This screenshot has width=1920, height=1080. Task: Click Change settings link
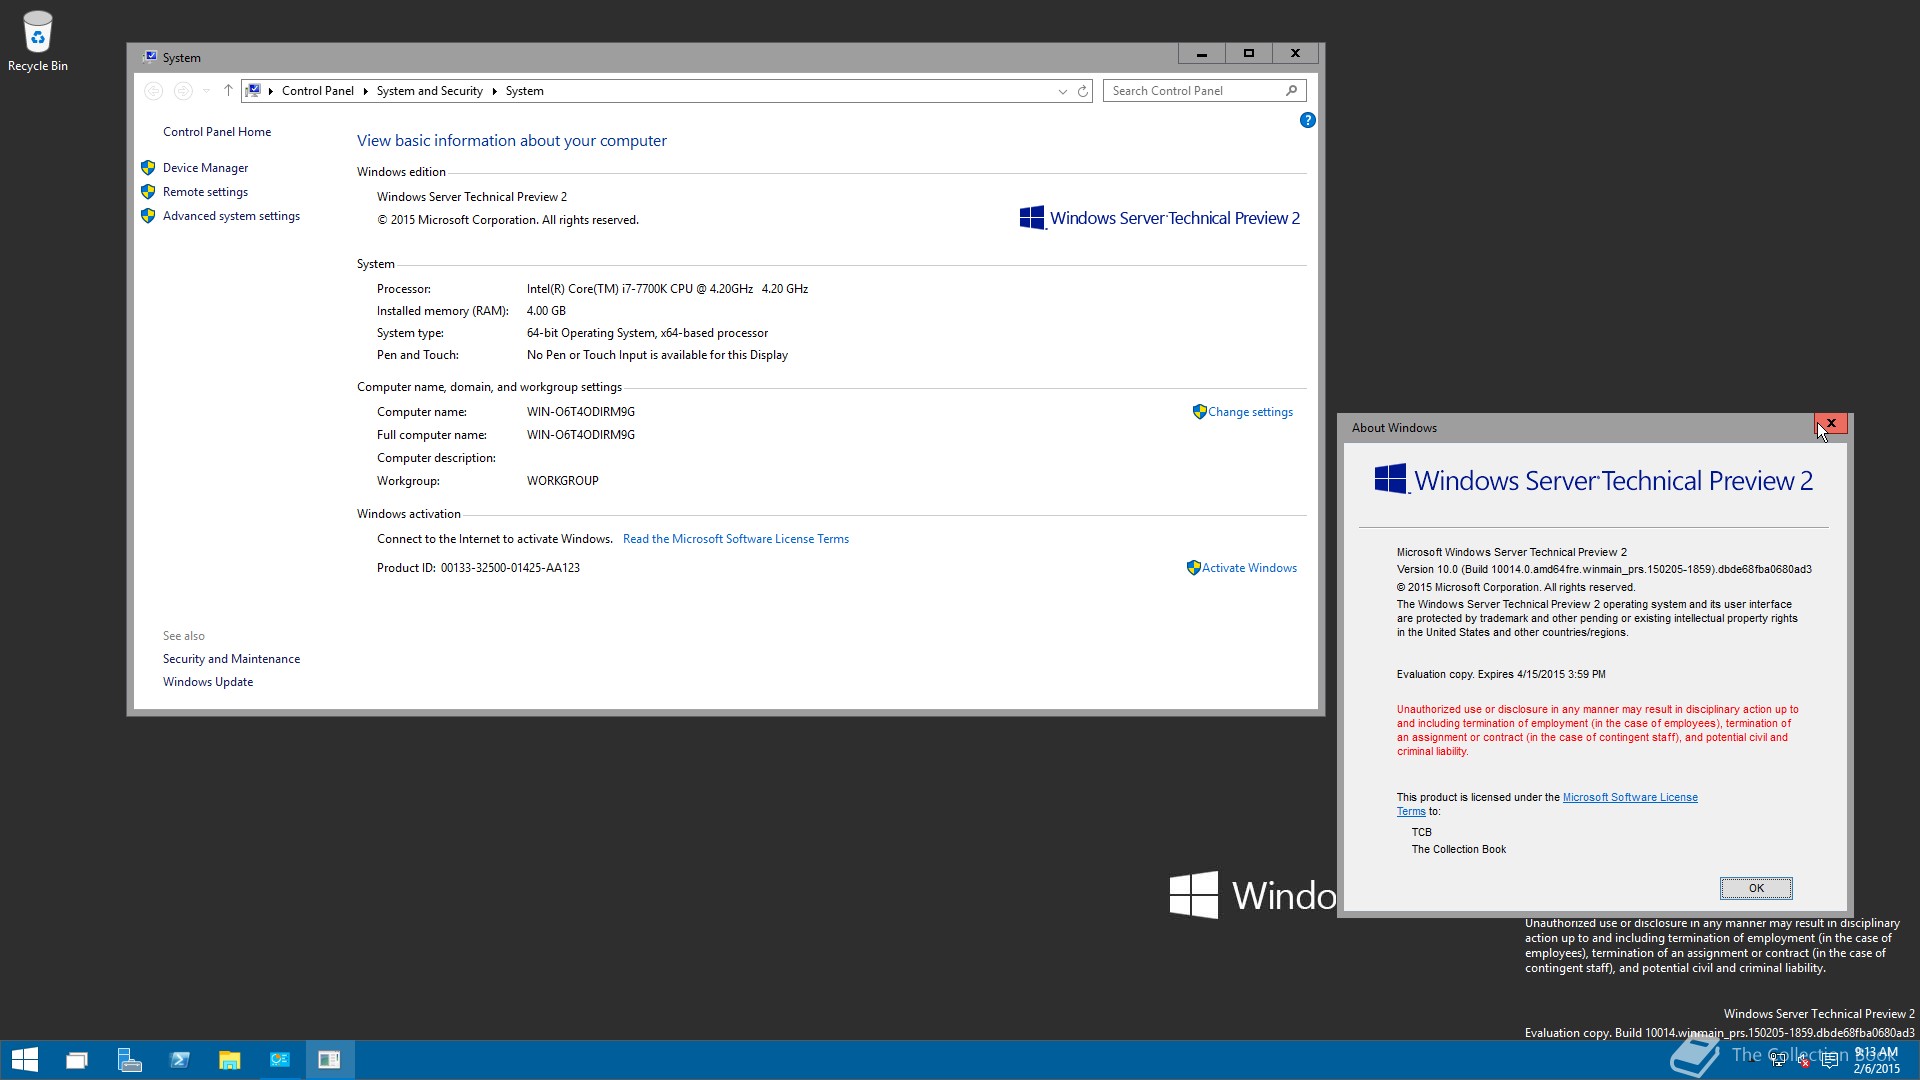point(1250,412)
